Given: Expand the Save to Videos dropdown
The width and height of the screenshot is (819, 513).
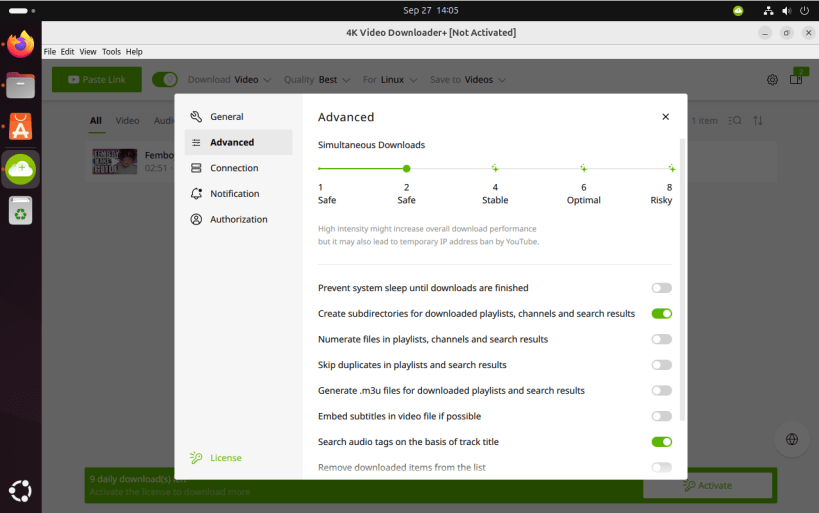Looking at the screenshot, I should point(467,79).
